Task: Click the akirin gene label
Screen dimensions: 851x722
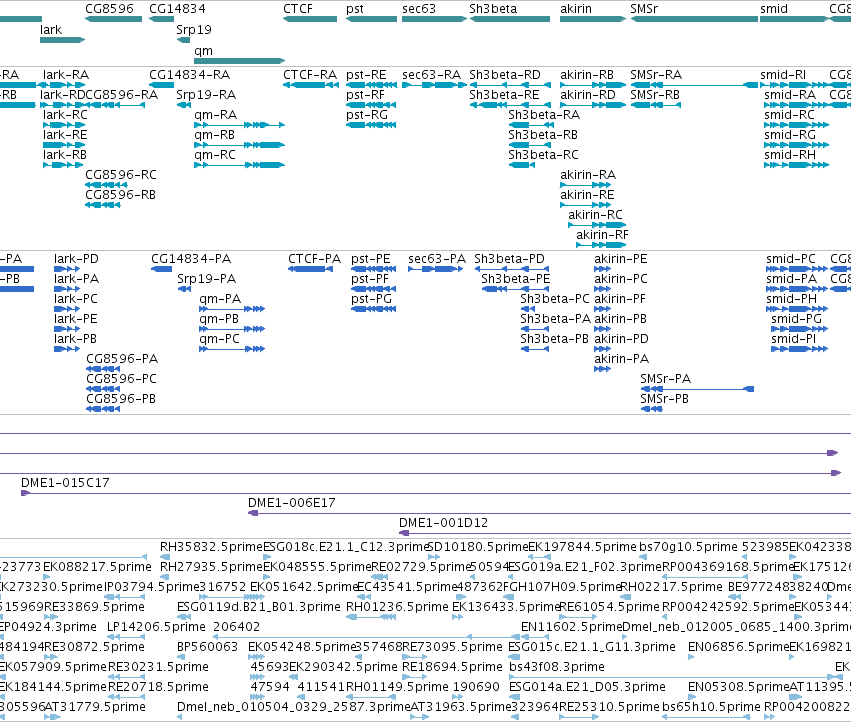Action: pos(576,9)
